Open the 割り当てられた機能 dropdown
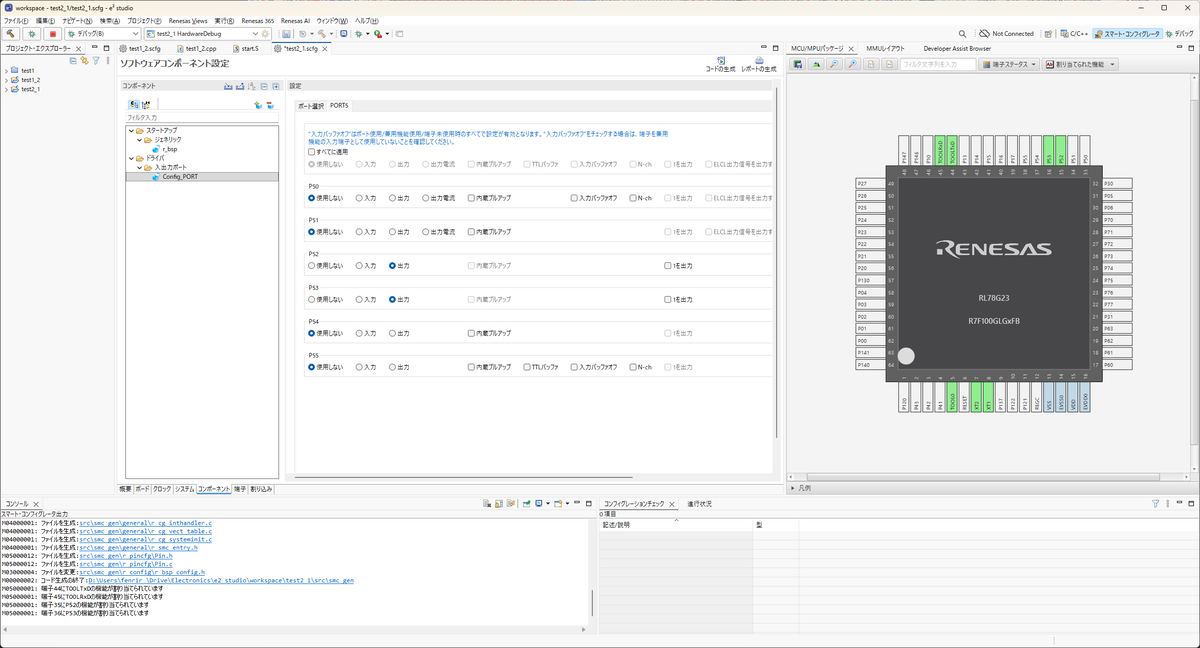1200x648 pixels. [x=1080, y=64]
